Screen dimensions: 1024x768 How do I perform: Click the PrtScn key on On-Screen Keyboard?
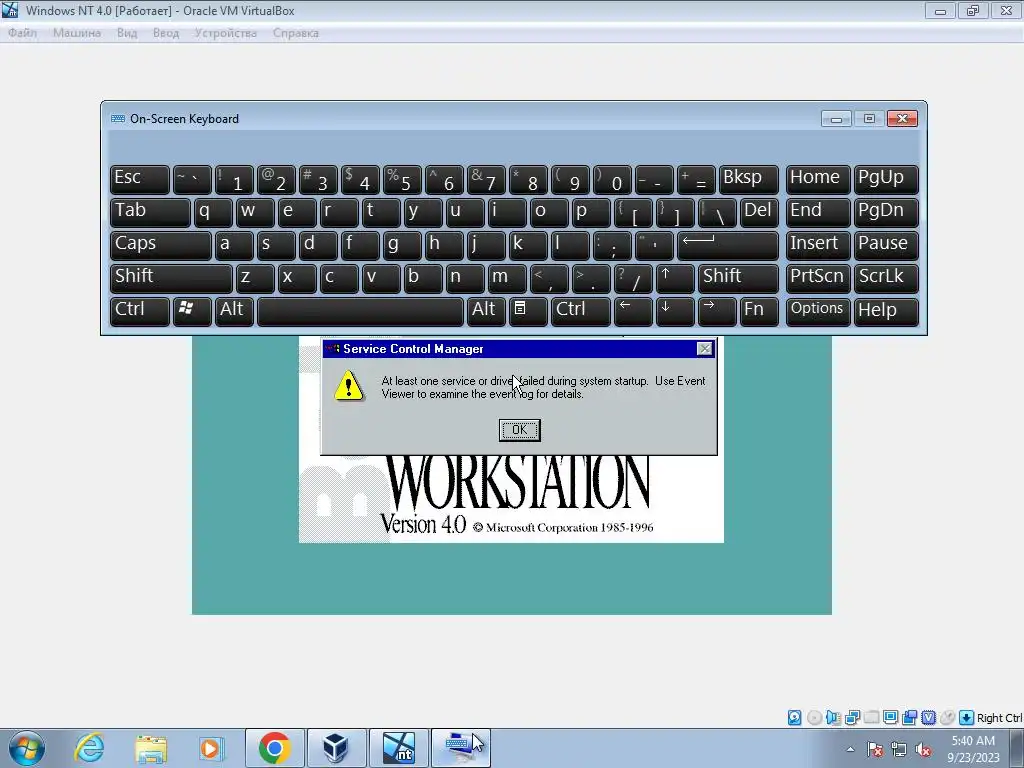point(817,278)
